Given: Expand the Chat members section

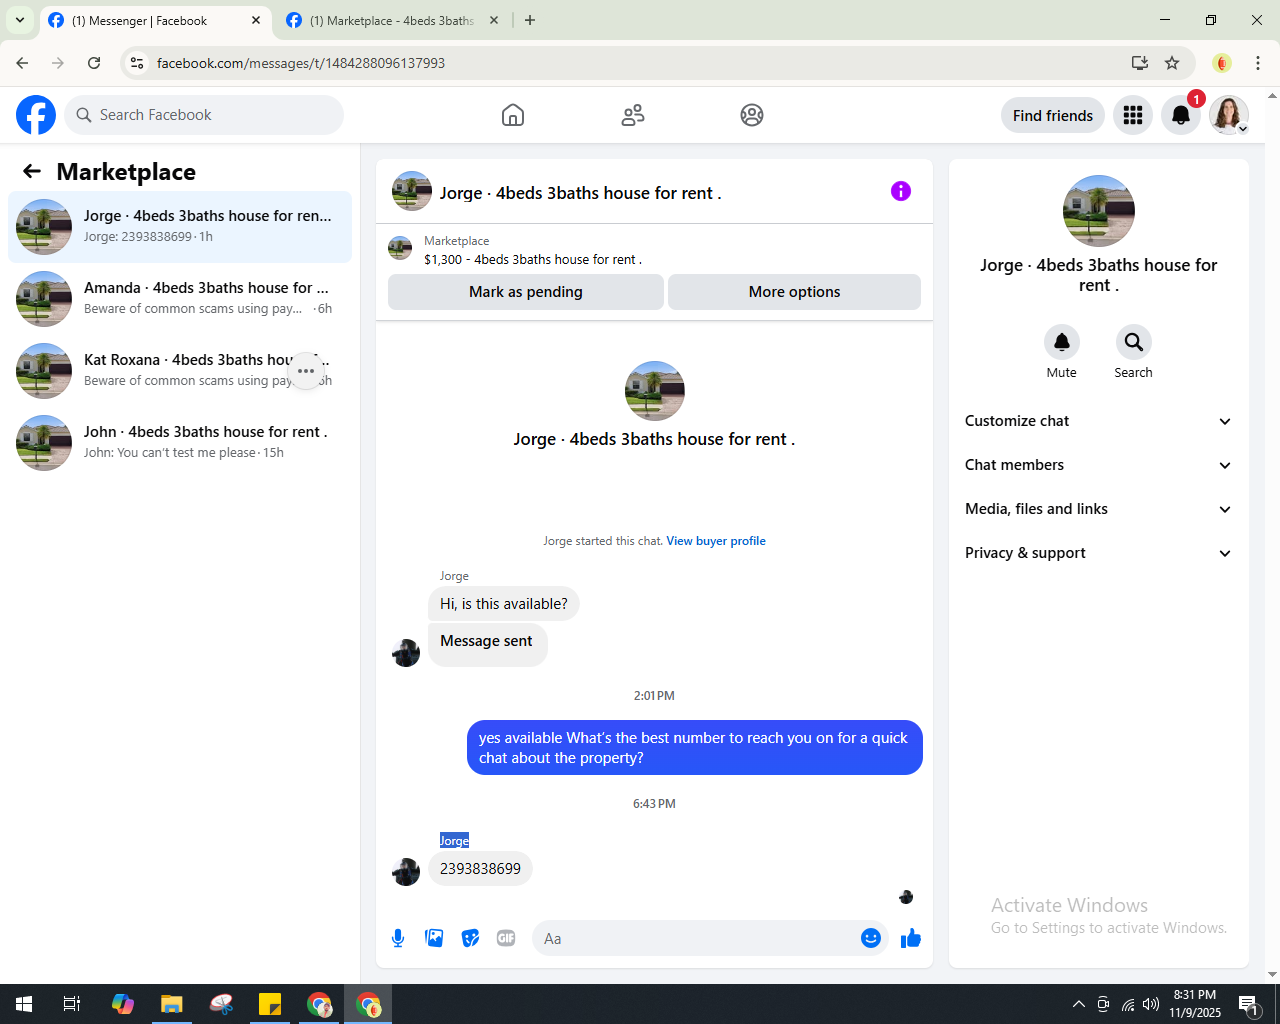Looking at the screenshot, I should 1099,465.
